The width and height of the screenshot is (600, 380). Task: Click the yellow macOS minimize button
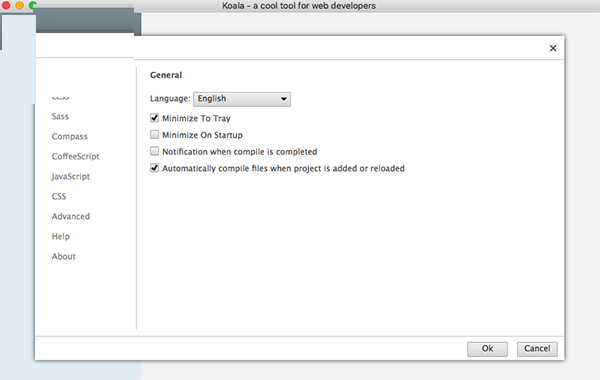(19, 5)
